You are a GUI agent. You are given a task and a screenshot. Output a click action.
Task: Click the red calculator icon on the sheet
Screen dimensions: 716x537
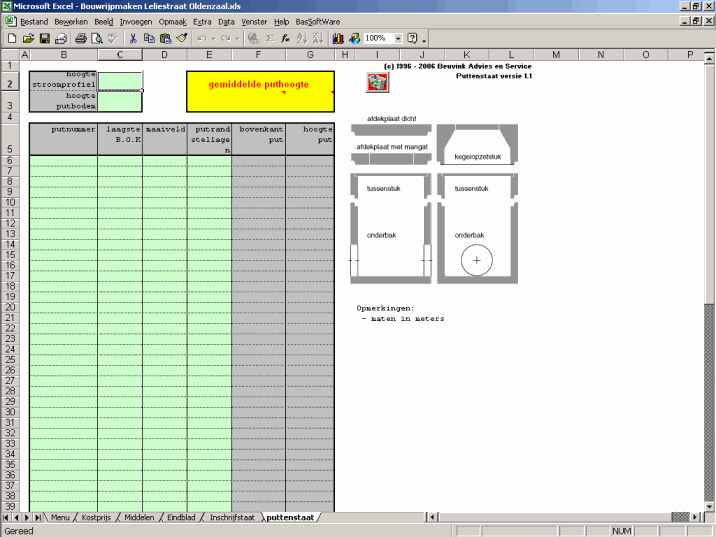coord(377,84)
